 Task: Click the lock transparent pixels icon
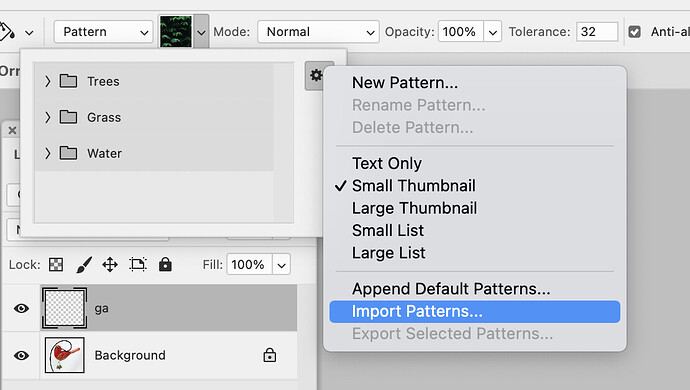coord(56,265)
